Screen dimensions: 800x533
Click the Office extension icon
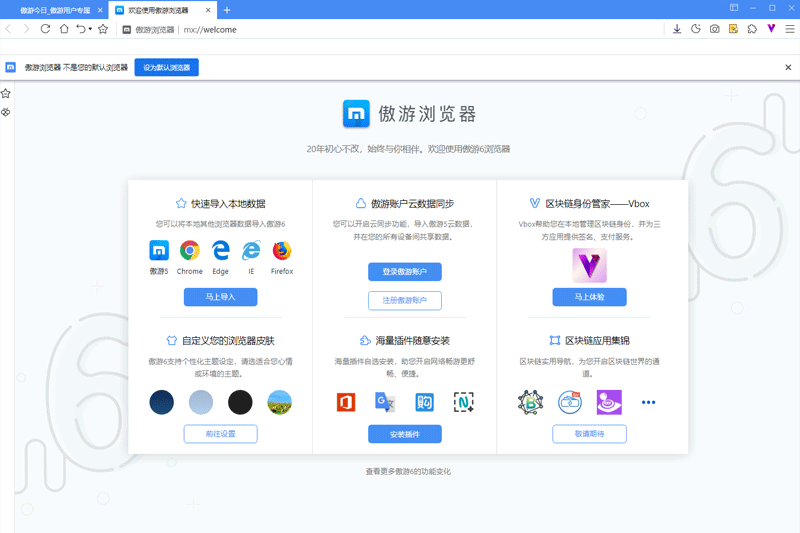click(x=346, y=402)
